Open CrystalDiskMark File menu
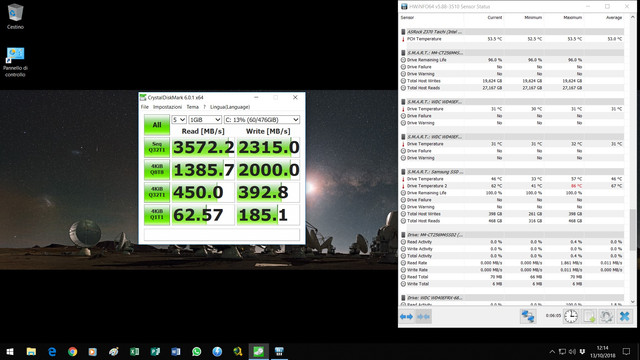This screenshot has width=640, height=360. click(144, 107)
